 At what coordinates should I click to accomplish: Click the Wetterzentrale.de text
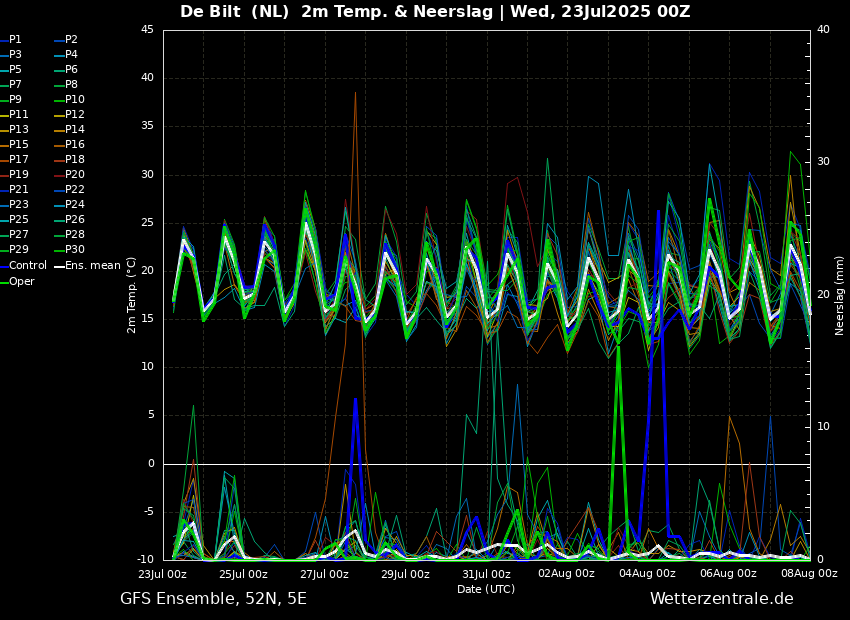(x=721, y=599)
